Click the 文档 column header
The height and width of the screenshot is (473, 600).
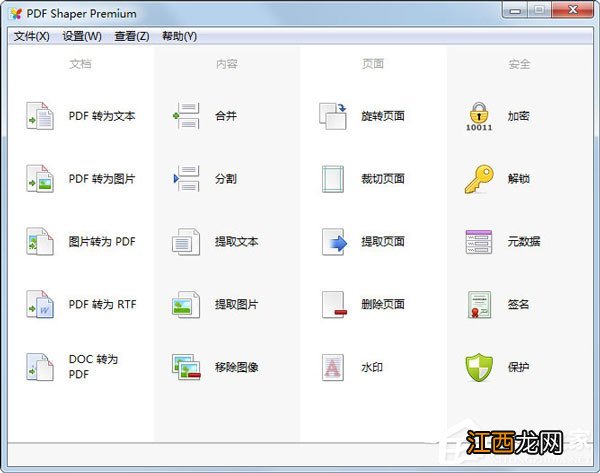[x=80, y=64]
